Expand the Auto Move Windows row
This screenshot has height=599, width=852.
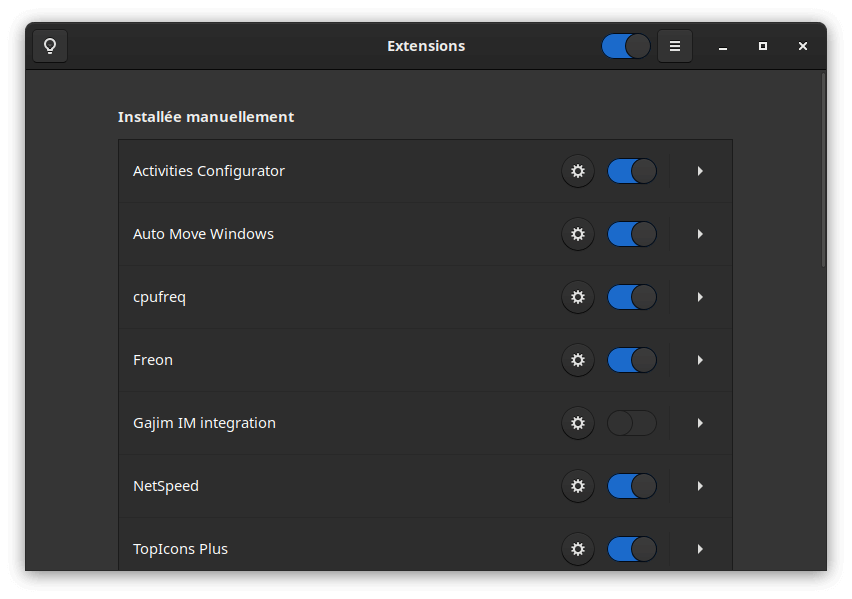700,234
